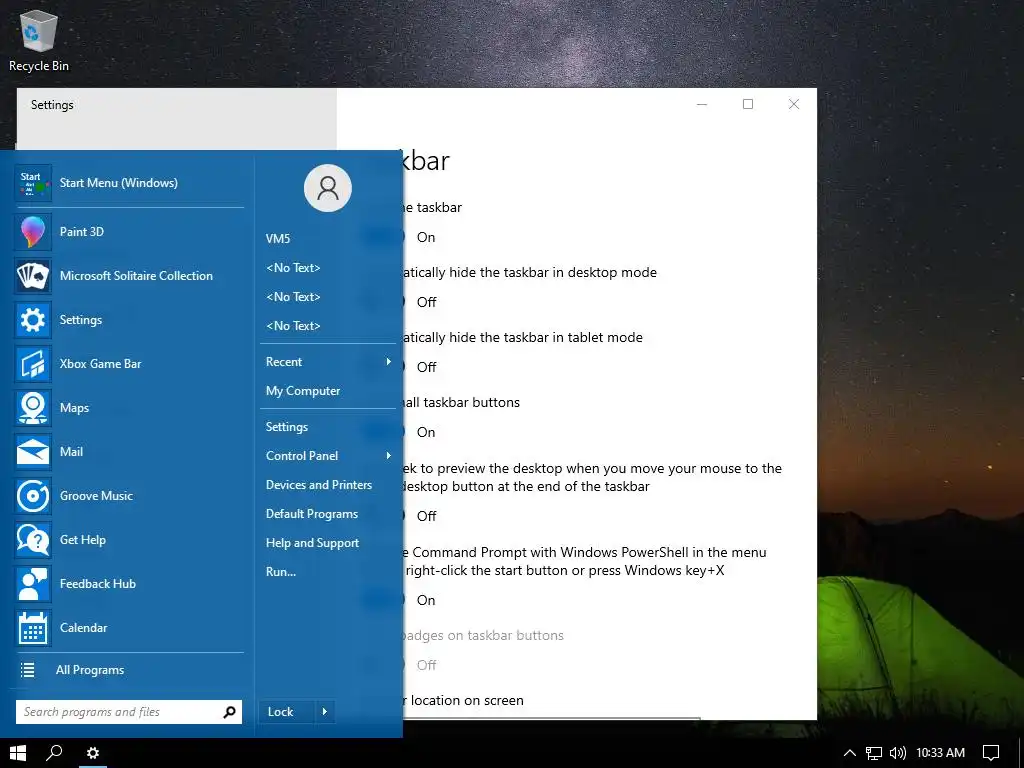Expand the Recent submenu arrow
The height and width of the screenshot is (768, 1024).
389,362
